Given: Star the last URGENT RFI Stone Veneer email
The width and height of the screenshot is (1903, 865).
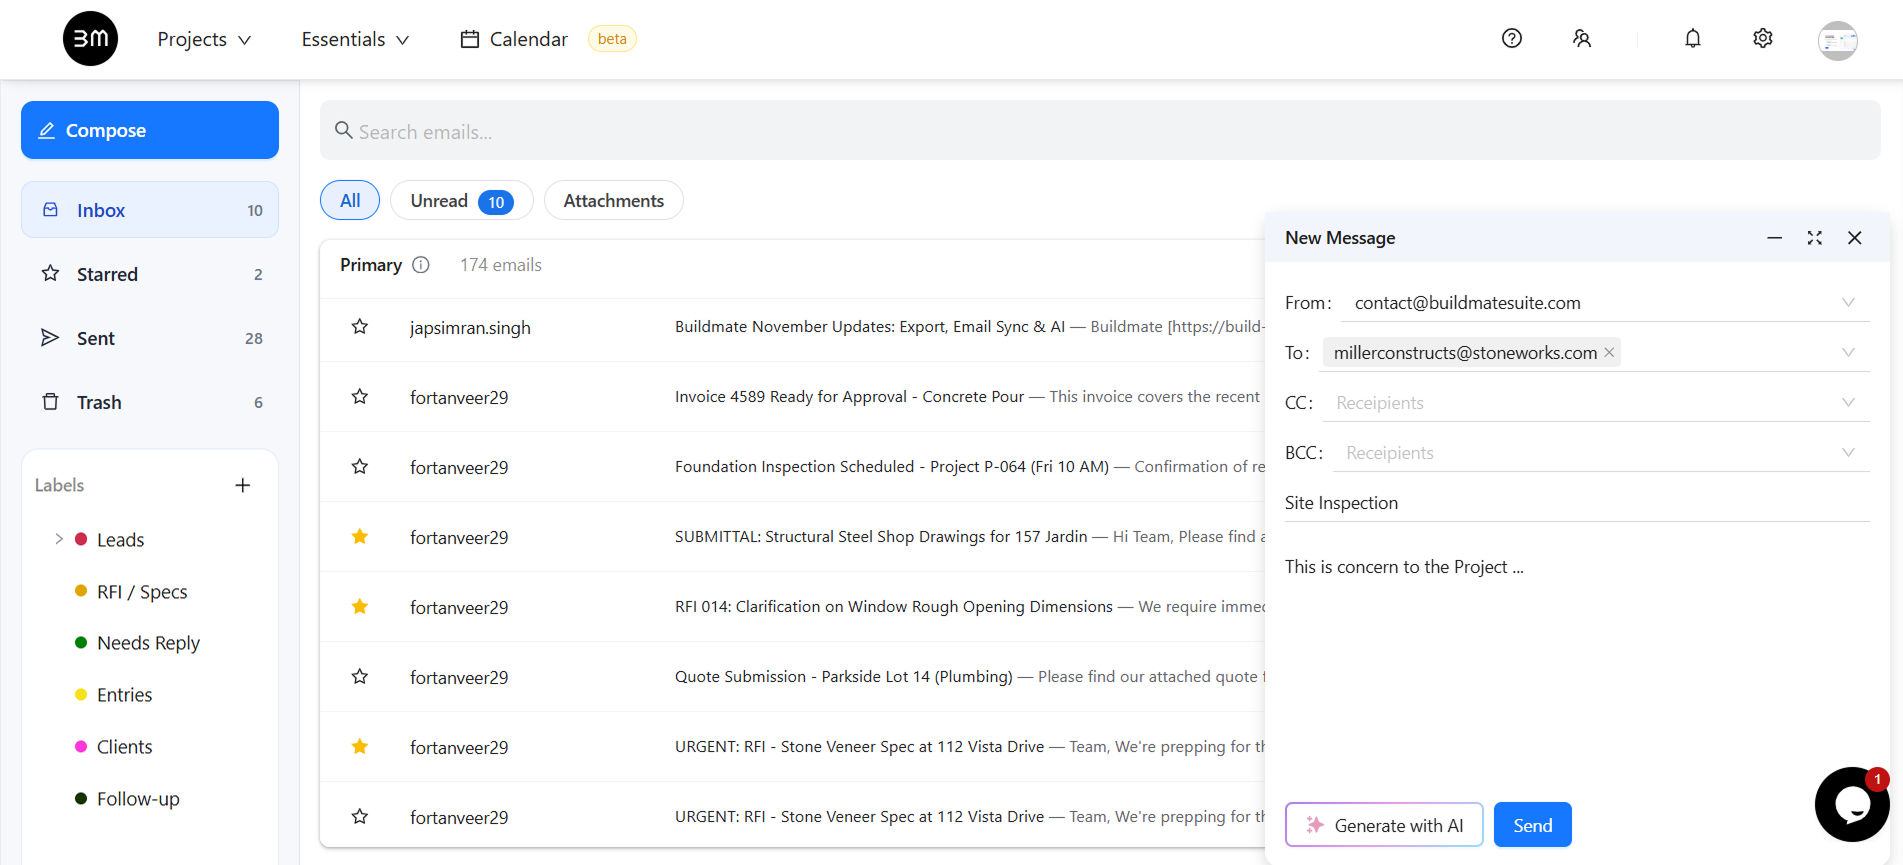Looking at the screenshot, I should coord(360,817).
